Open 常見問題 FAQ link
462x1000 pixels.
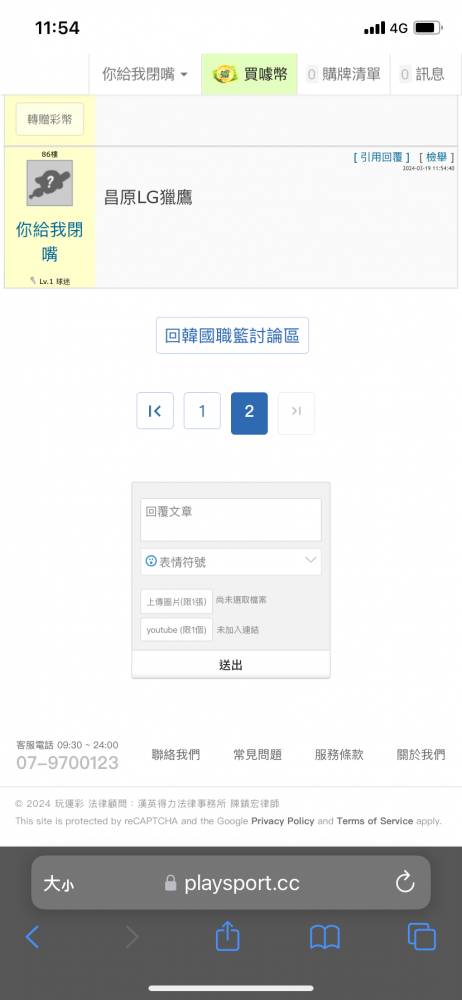coord(257,755)
